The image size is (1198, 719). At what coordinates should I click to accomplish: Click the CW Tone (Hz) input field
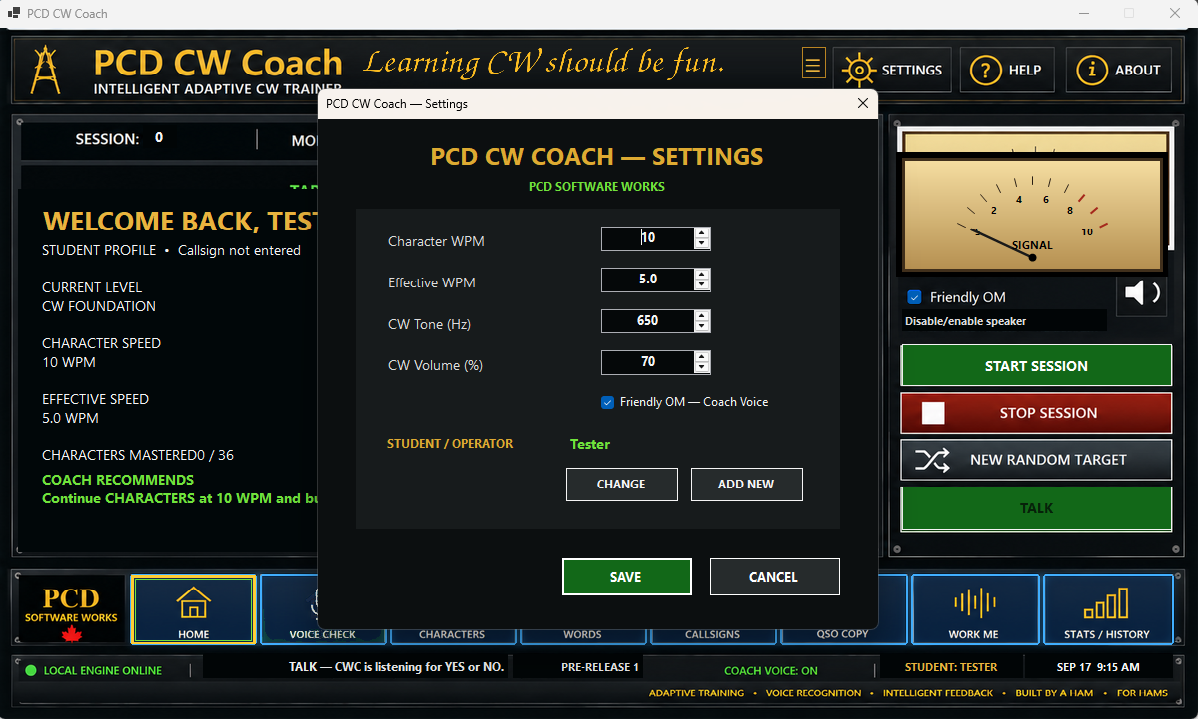click(647, 321)
